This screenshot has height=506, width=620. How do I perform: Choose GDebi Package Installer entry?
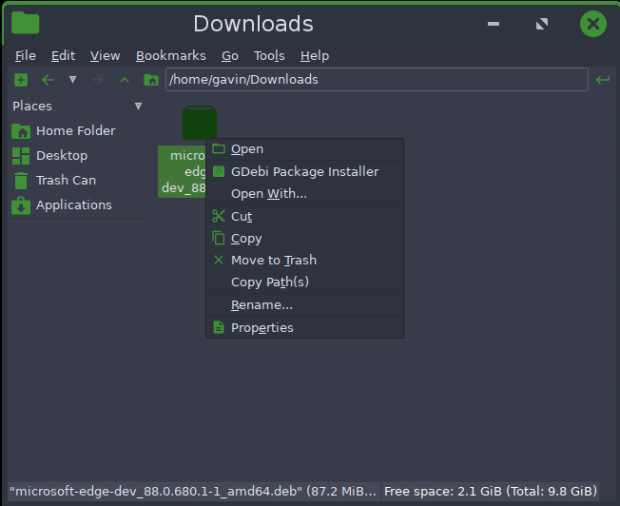tap(304, 172)
